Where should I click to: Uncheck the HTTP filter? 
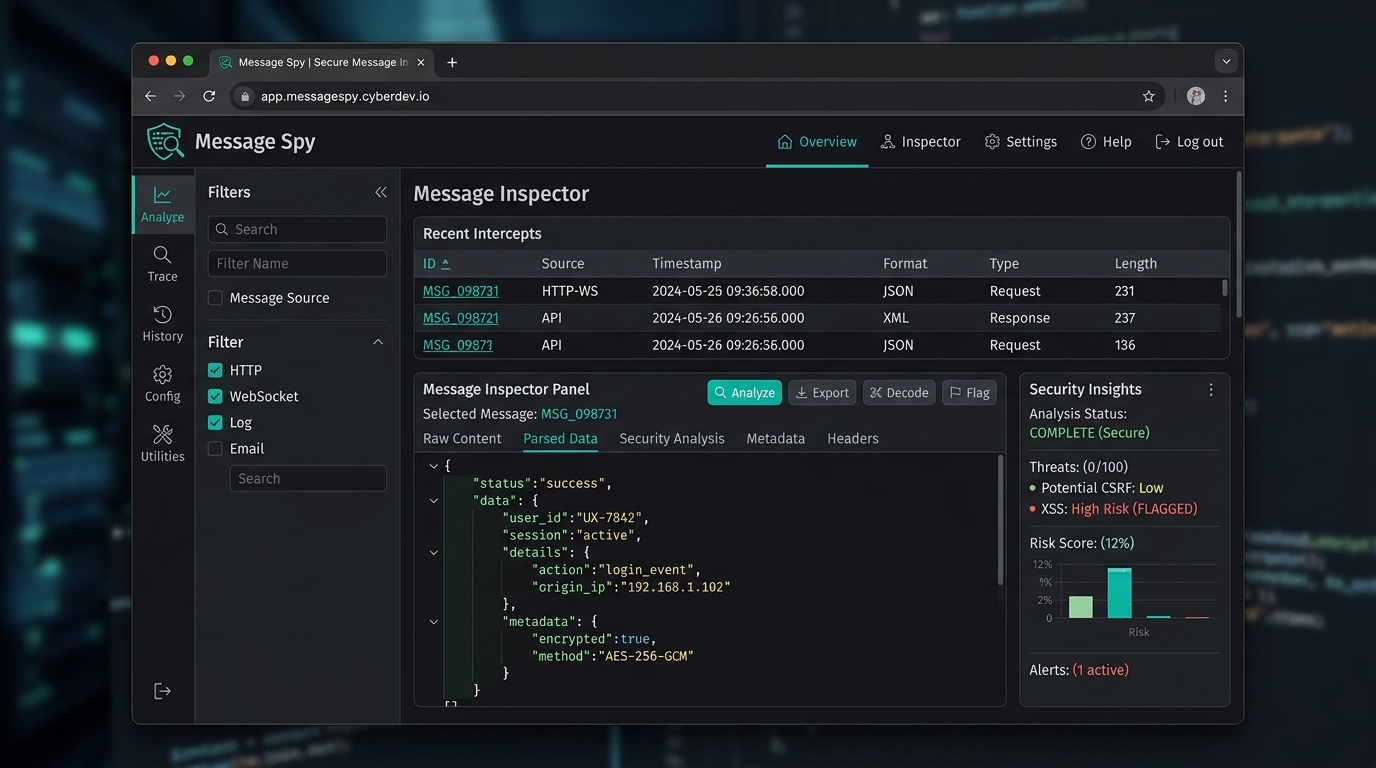click(215, 370)
